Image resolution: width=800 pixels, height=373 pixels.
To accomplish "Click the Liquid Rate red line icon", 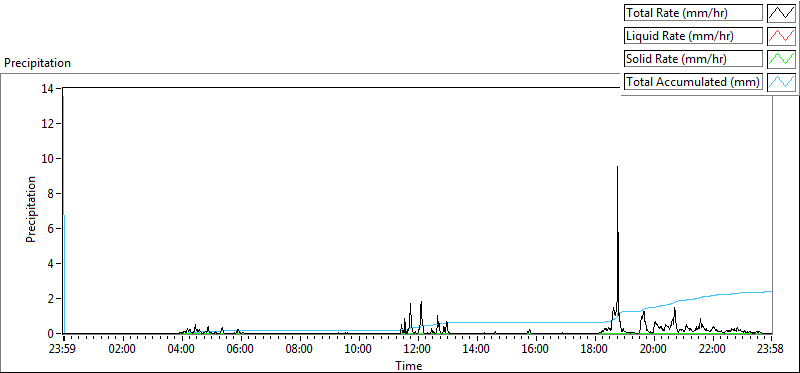I will click(x=781, y=36).
